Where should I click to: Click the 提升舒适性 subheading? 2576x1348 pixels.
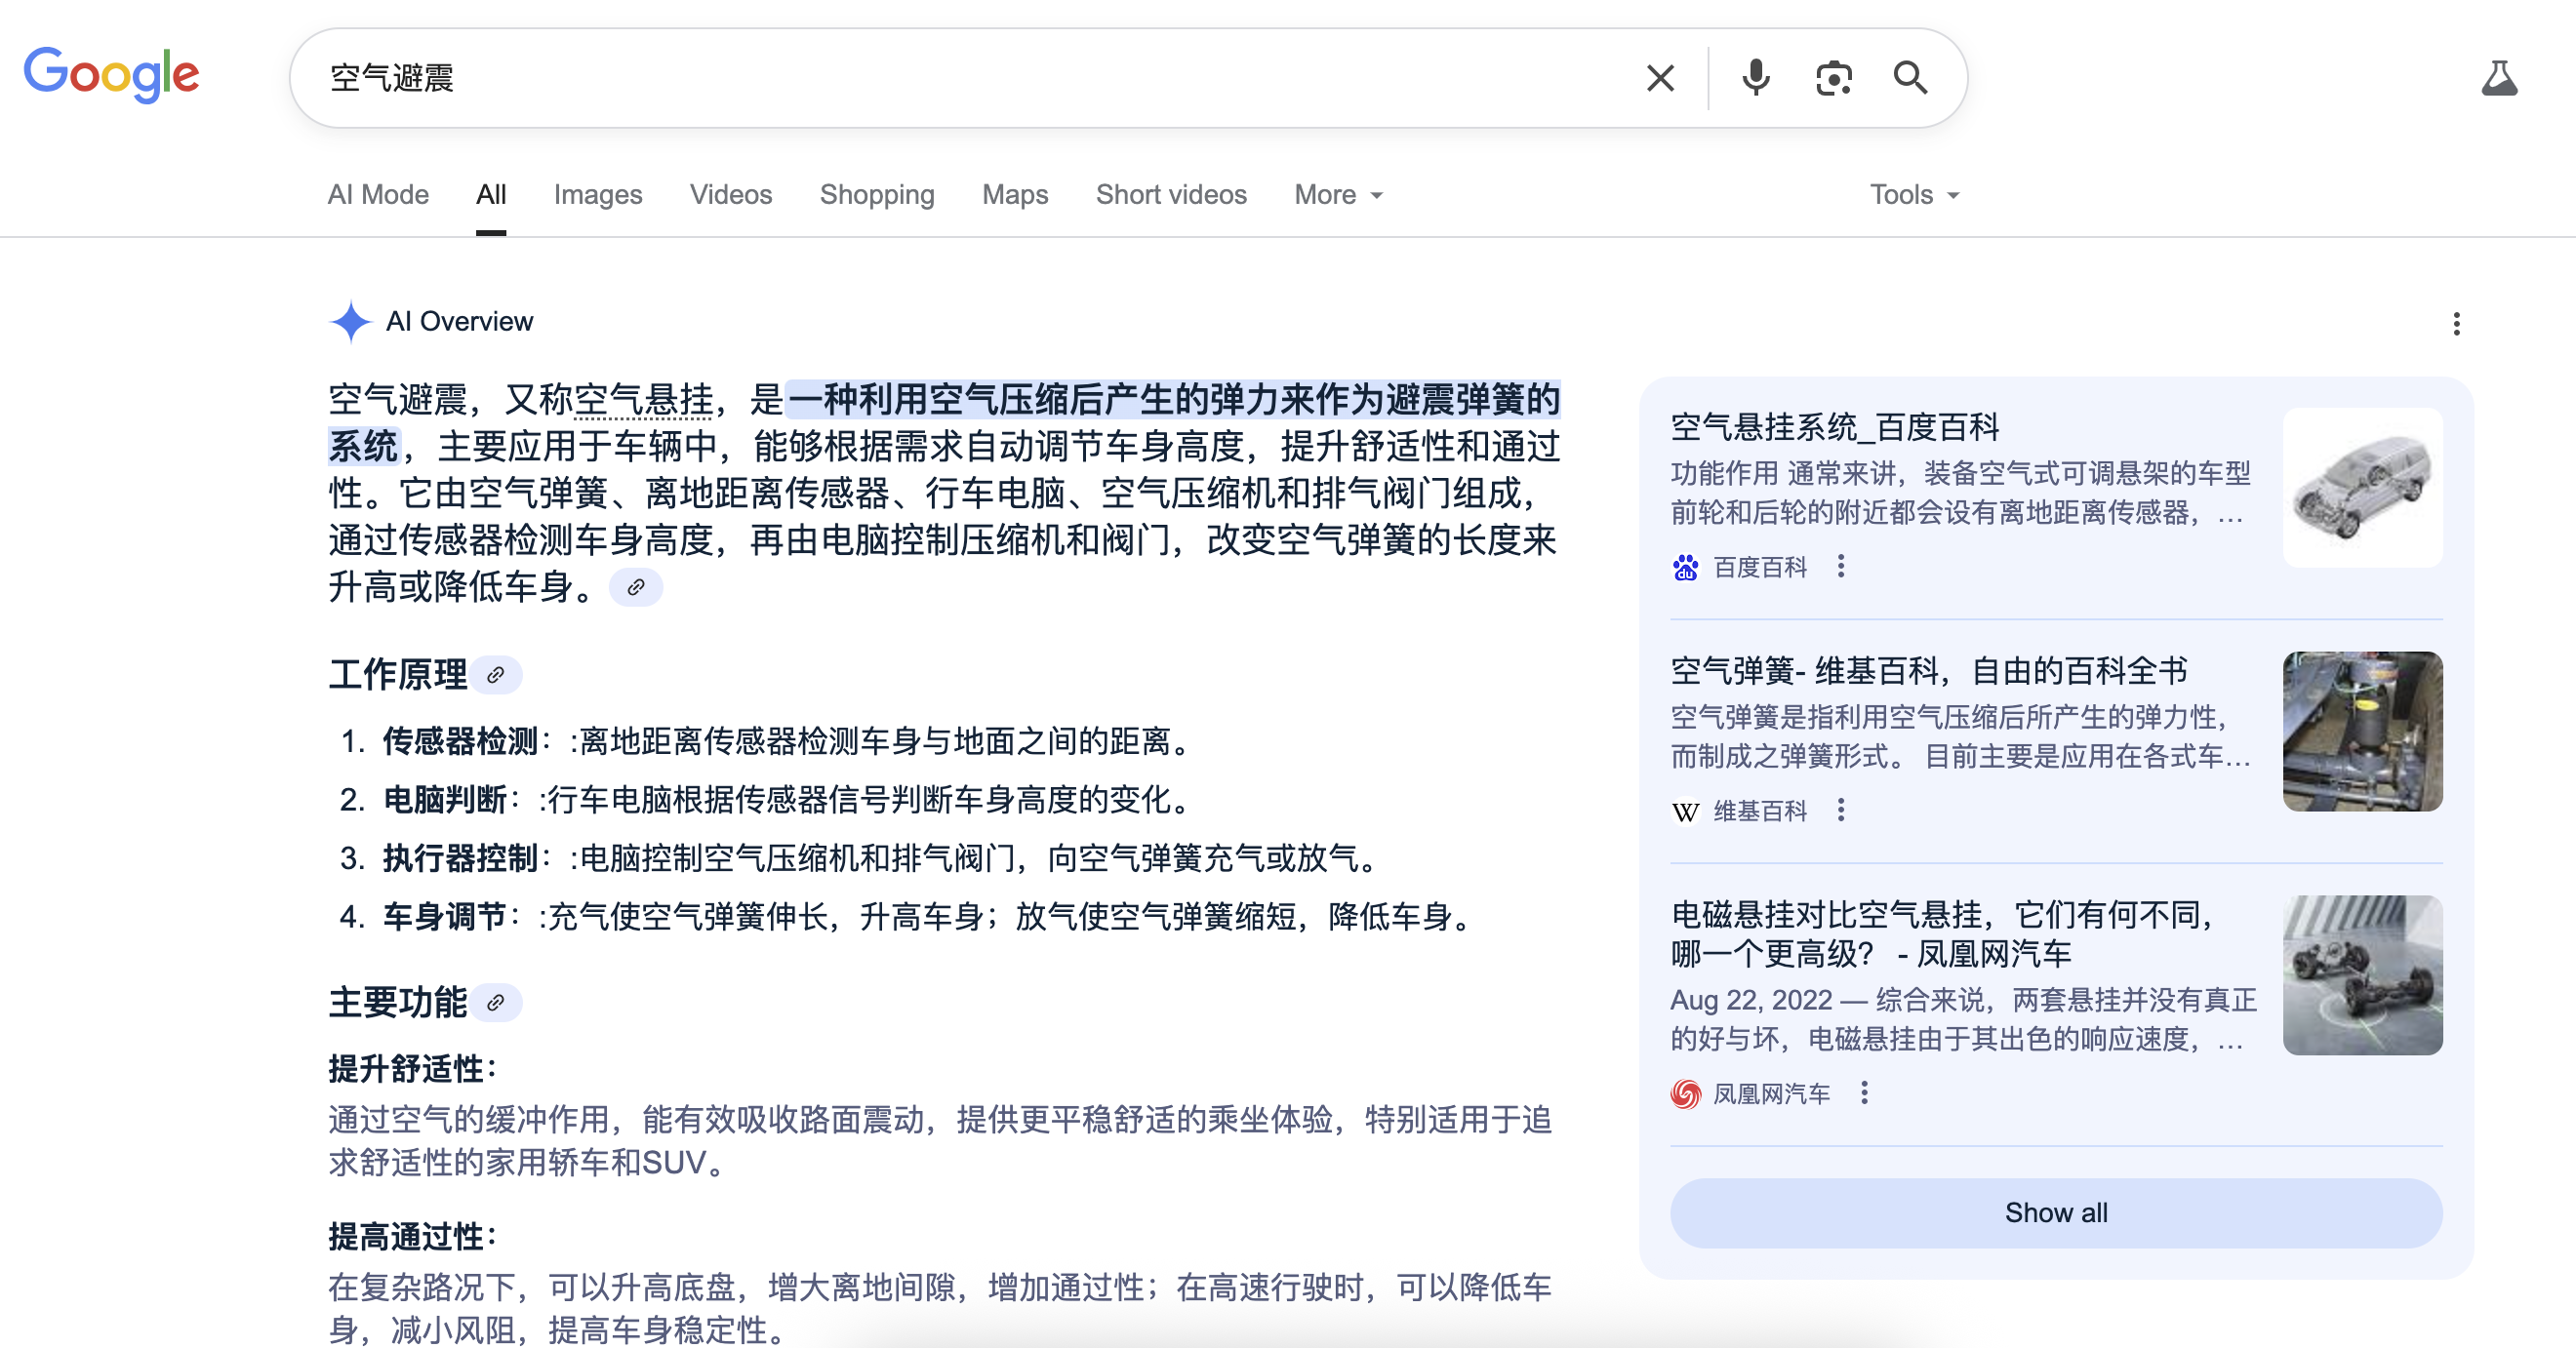[413, 1069]
